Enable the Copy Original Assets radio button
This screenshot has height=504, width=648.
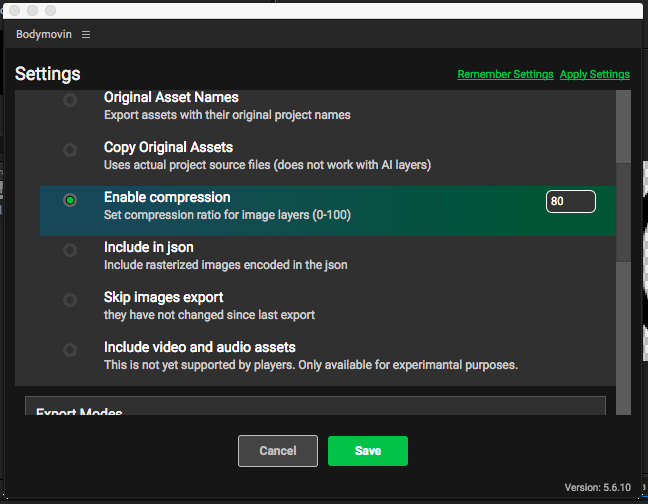click(x=70, y=150)
